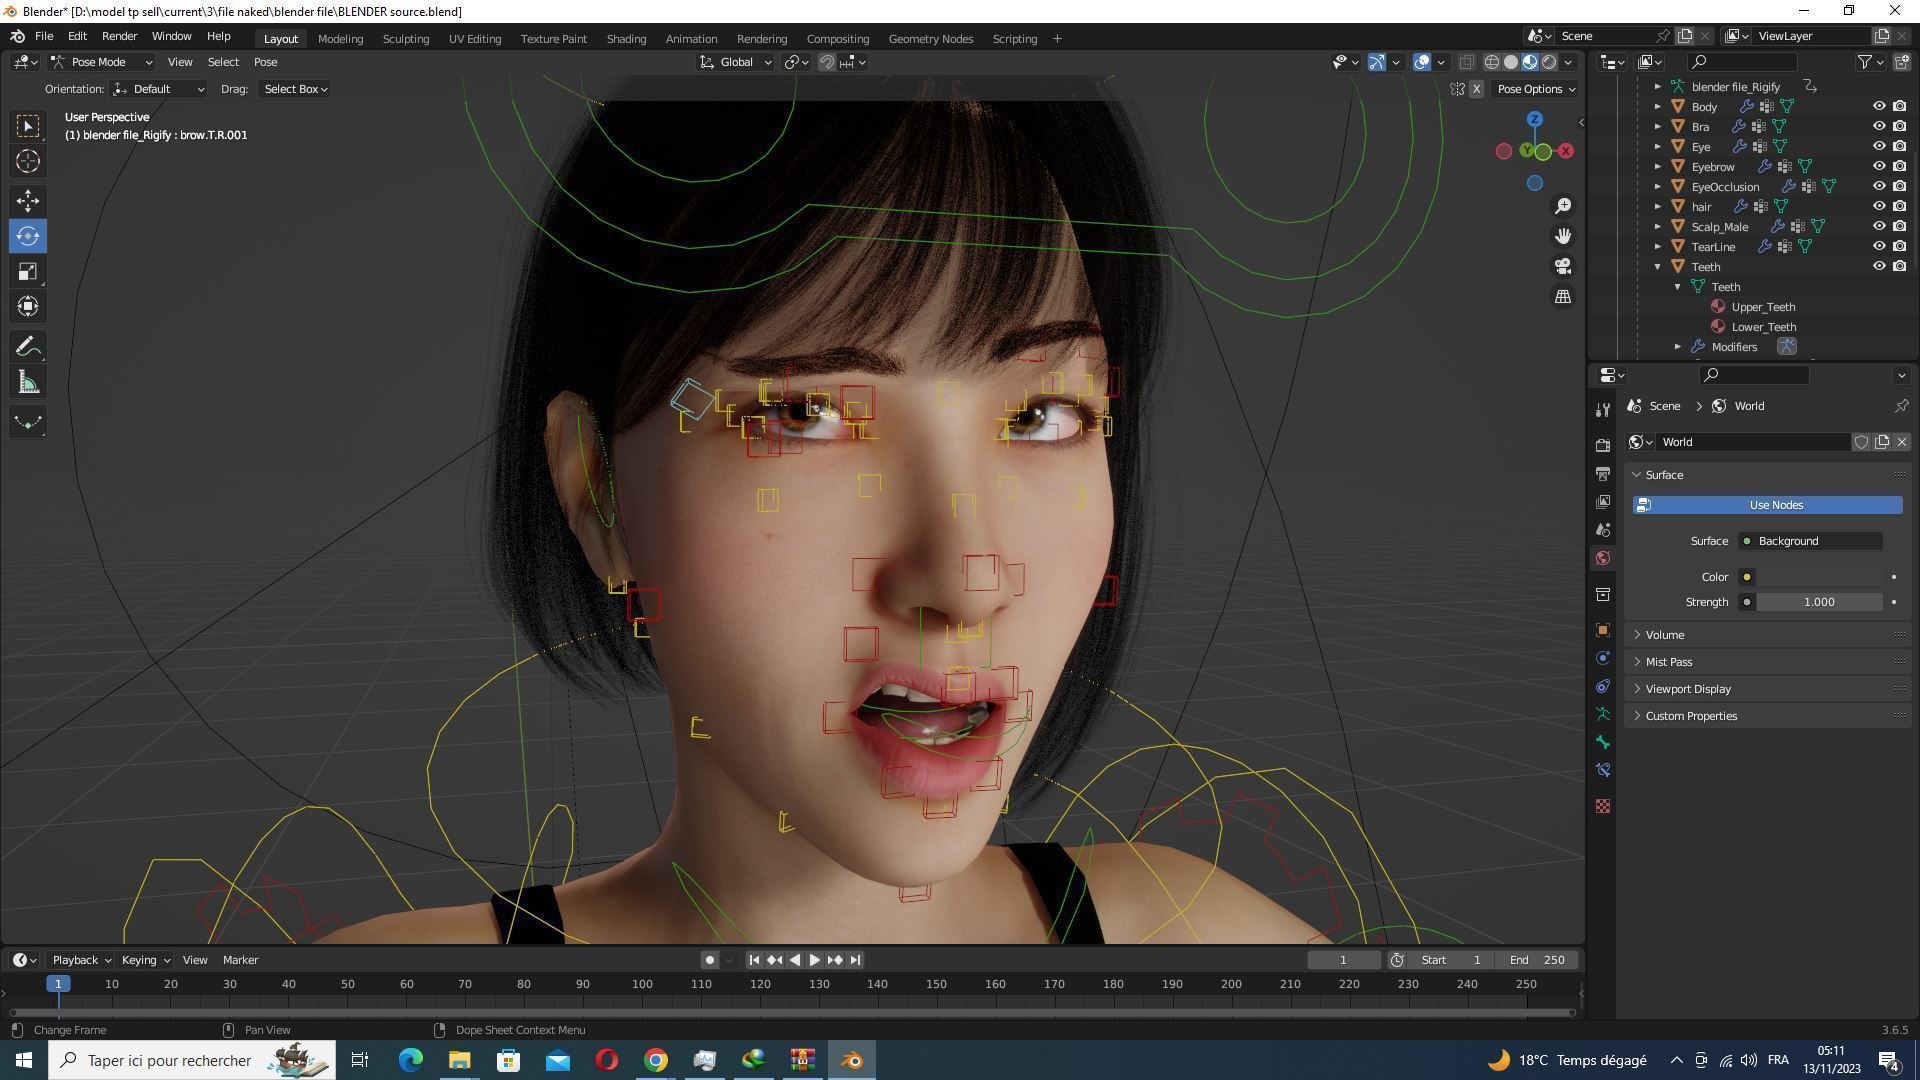Toggle the Use Nodes button

(1767, 505)
